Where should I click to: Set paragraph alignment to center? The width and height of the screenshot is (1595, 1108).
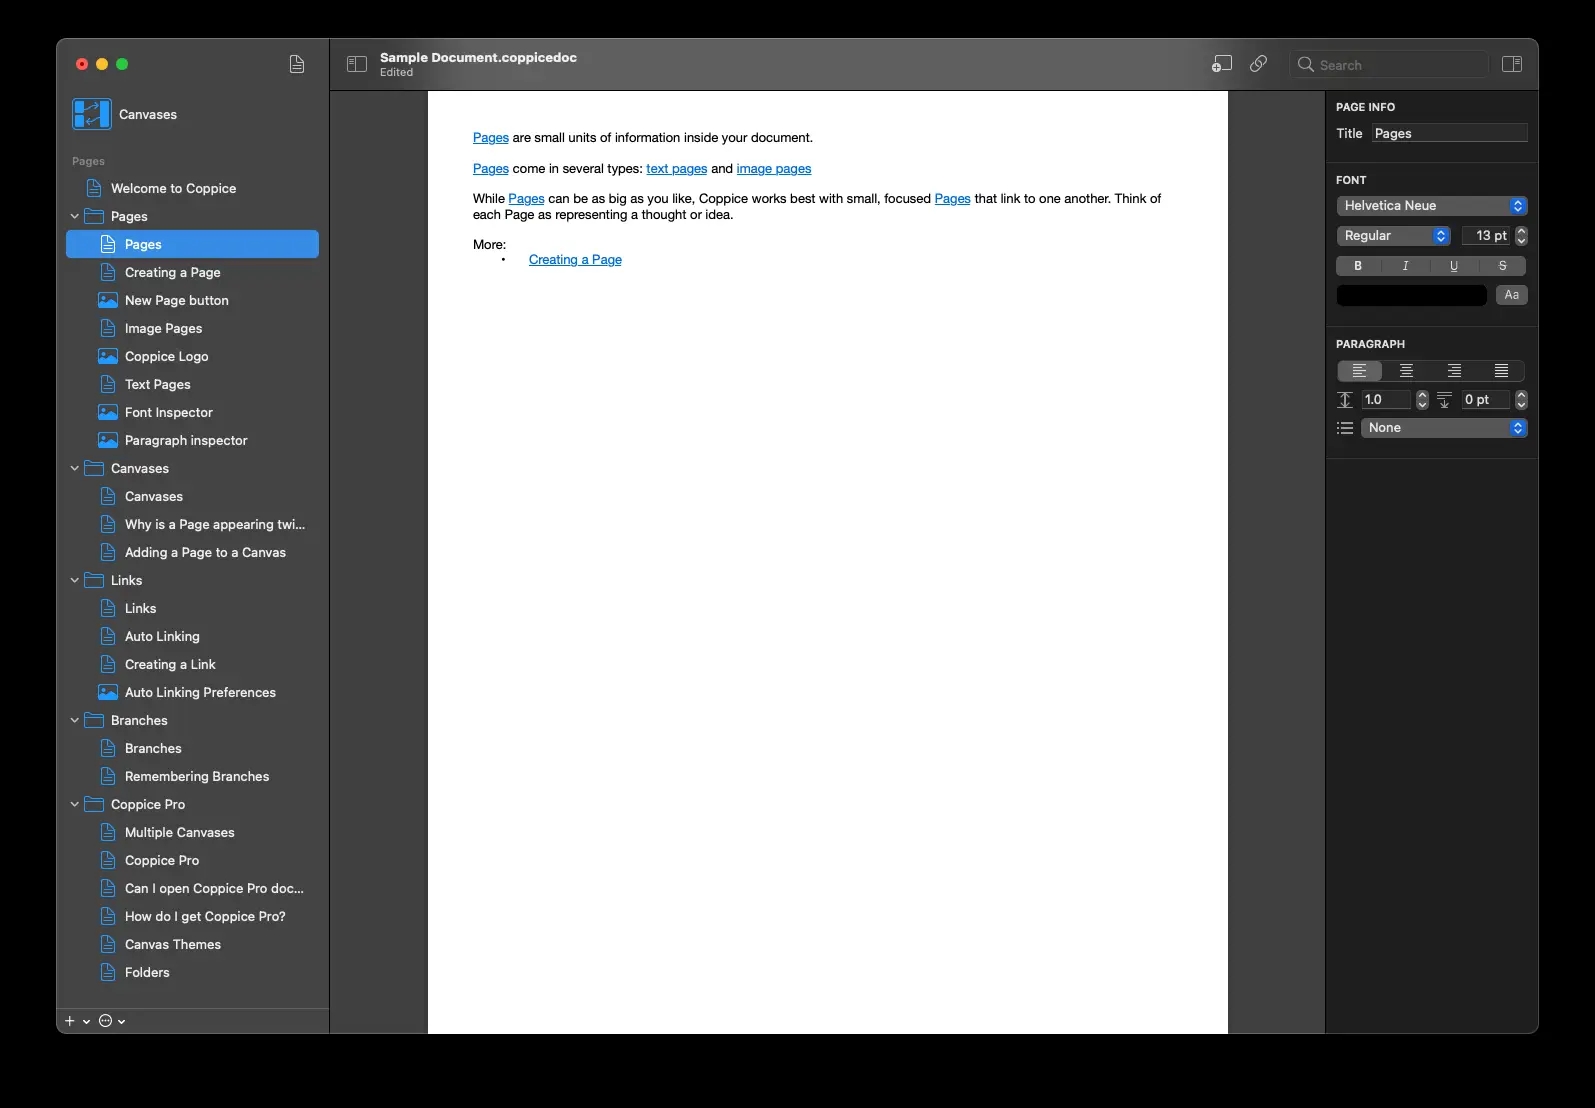coord(1406,371)
